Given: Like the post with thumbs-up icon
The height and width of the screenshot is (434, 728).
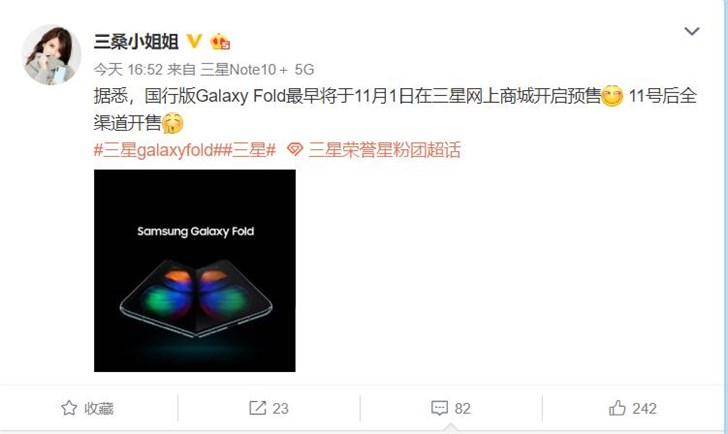Looking at the screenshot, I should pos(617,408).
